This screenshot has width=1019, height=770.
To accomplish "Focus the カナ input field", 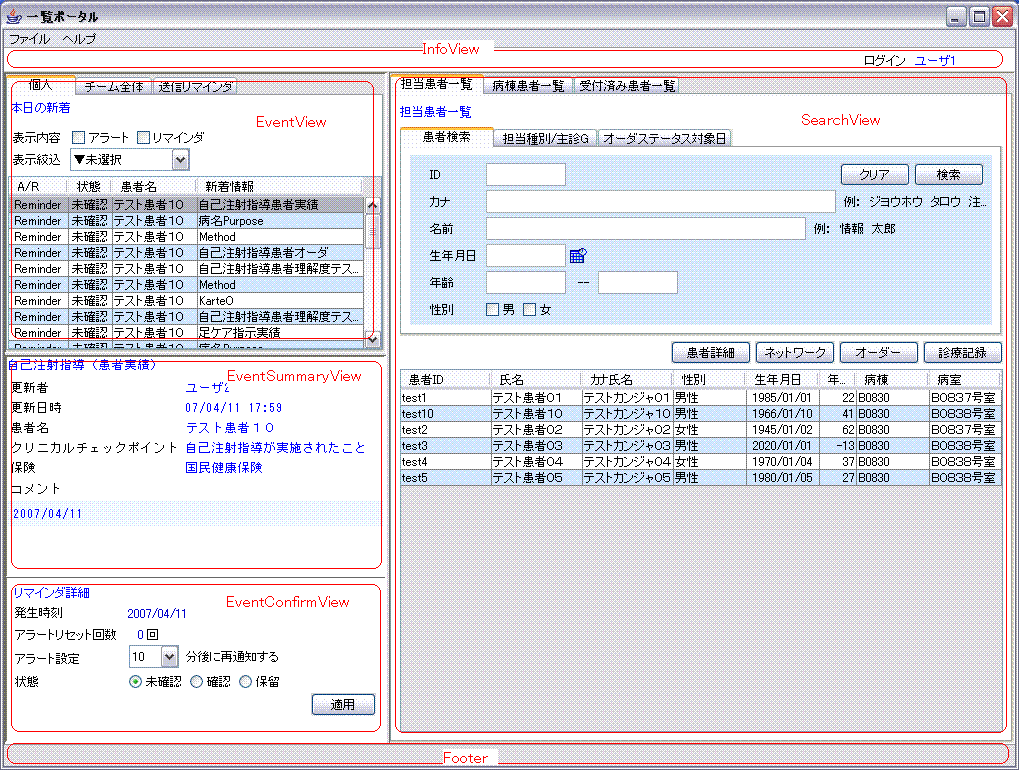I will pyautogui.click(x=660, y=201).
